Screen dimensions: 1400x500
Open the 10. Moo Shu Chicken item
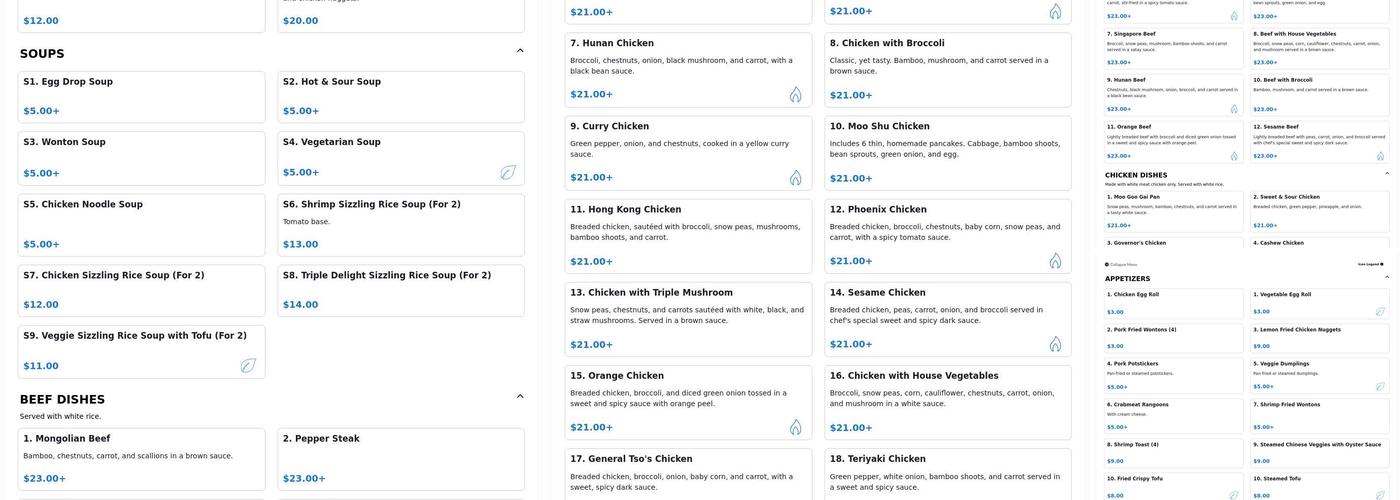coord(945,152)
